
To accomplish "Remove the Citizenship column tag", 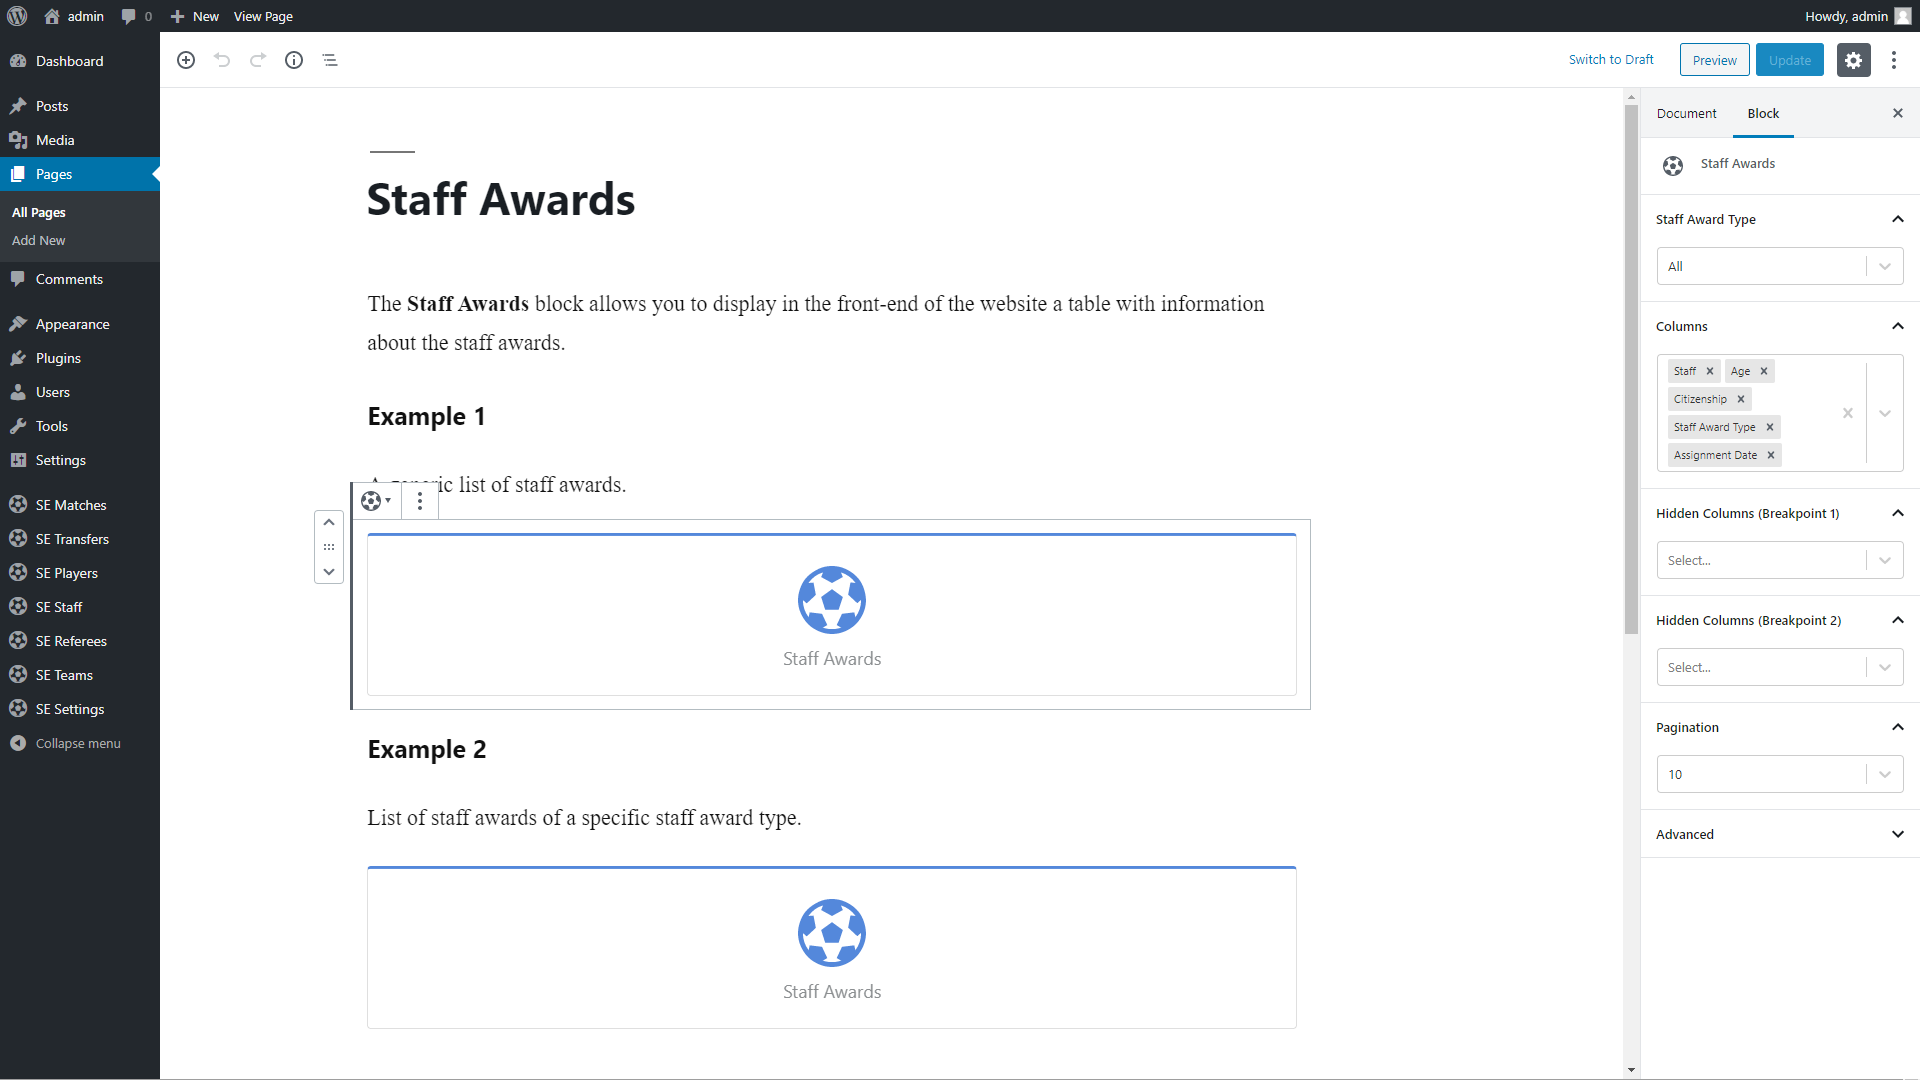I will click(x=1741, y=399).
